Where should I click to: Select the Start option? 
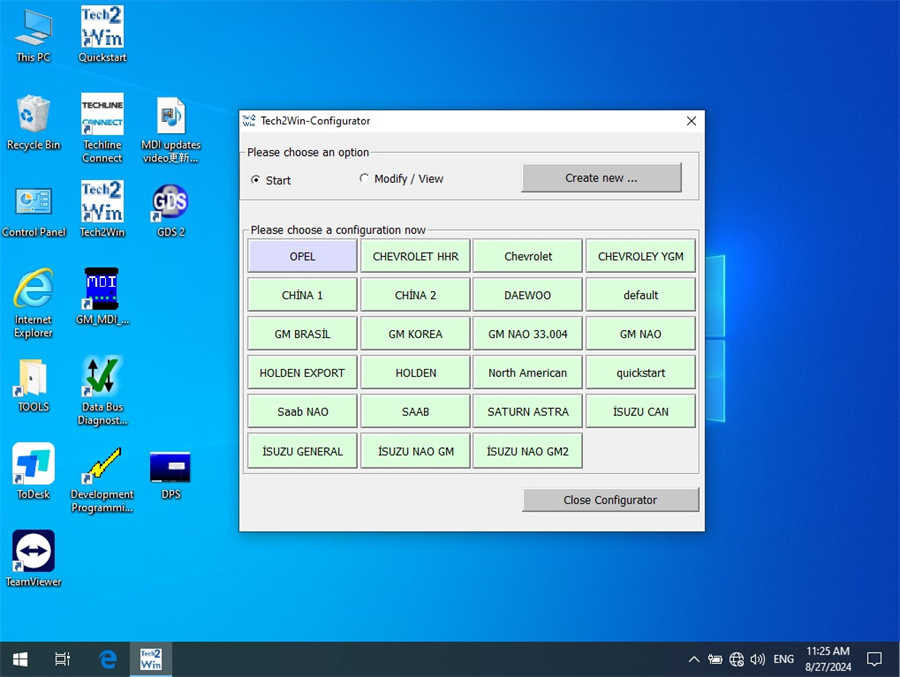click(x=259, y=179)
